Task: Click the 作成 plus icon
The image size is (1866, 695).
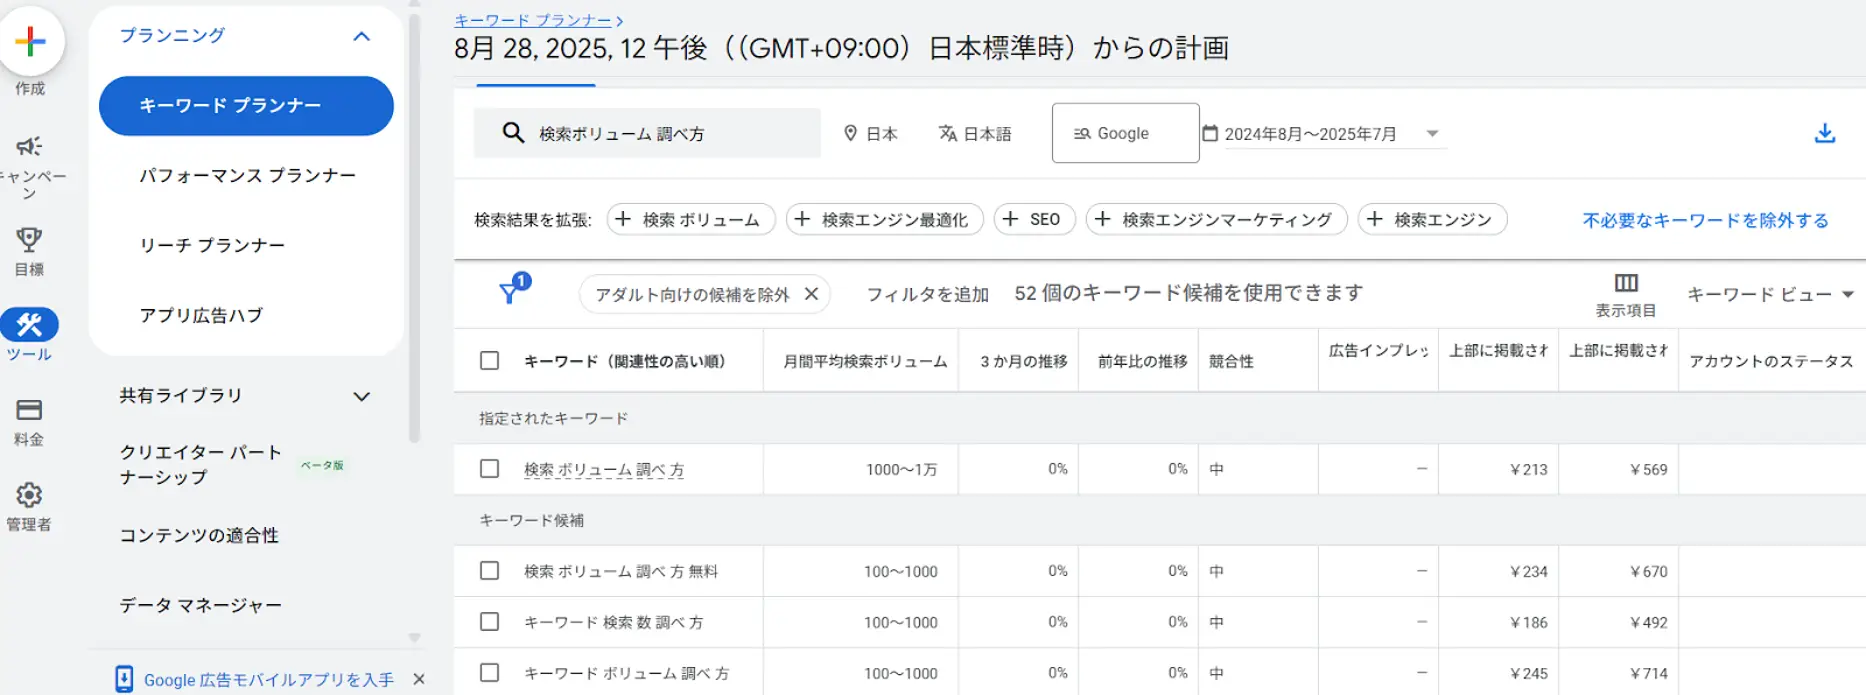Action: 31,42
